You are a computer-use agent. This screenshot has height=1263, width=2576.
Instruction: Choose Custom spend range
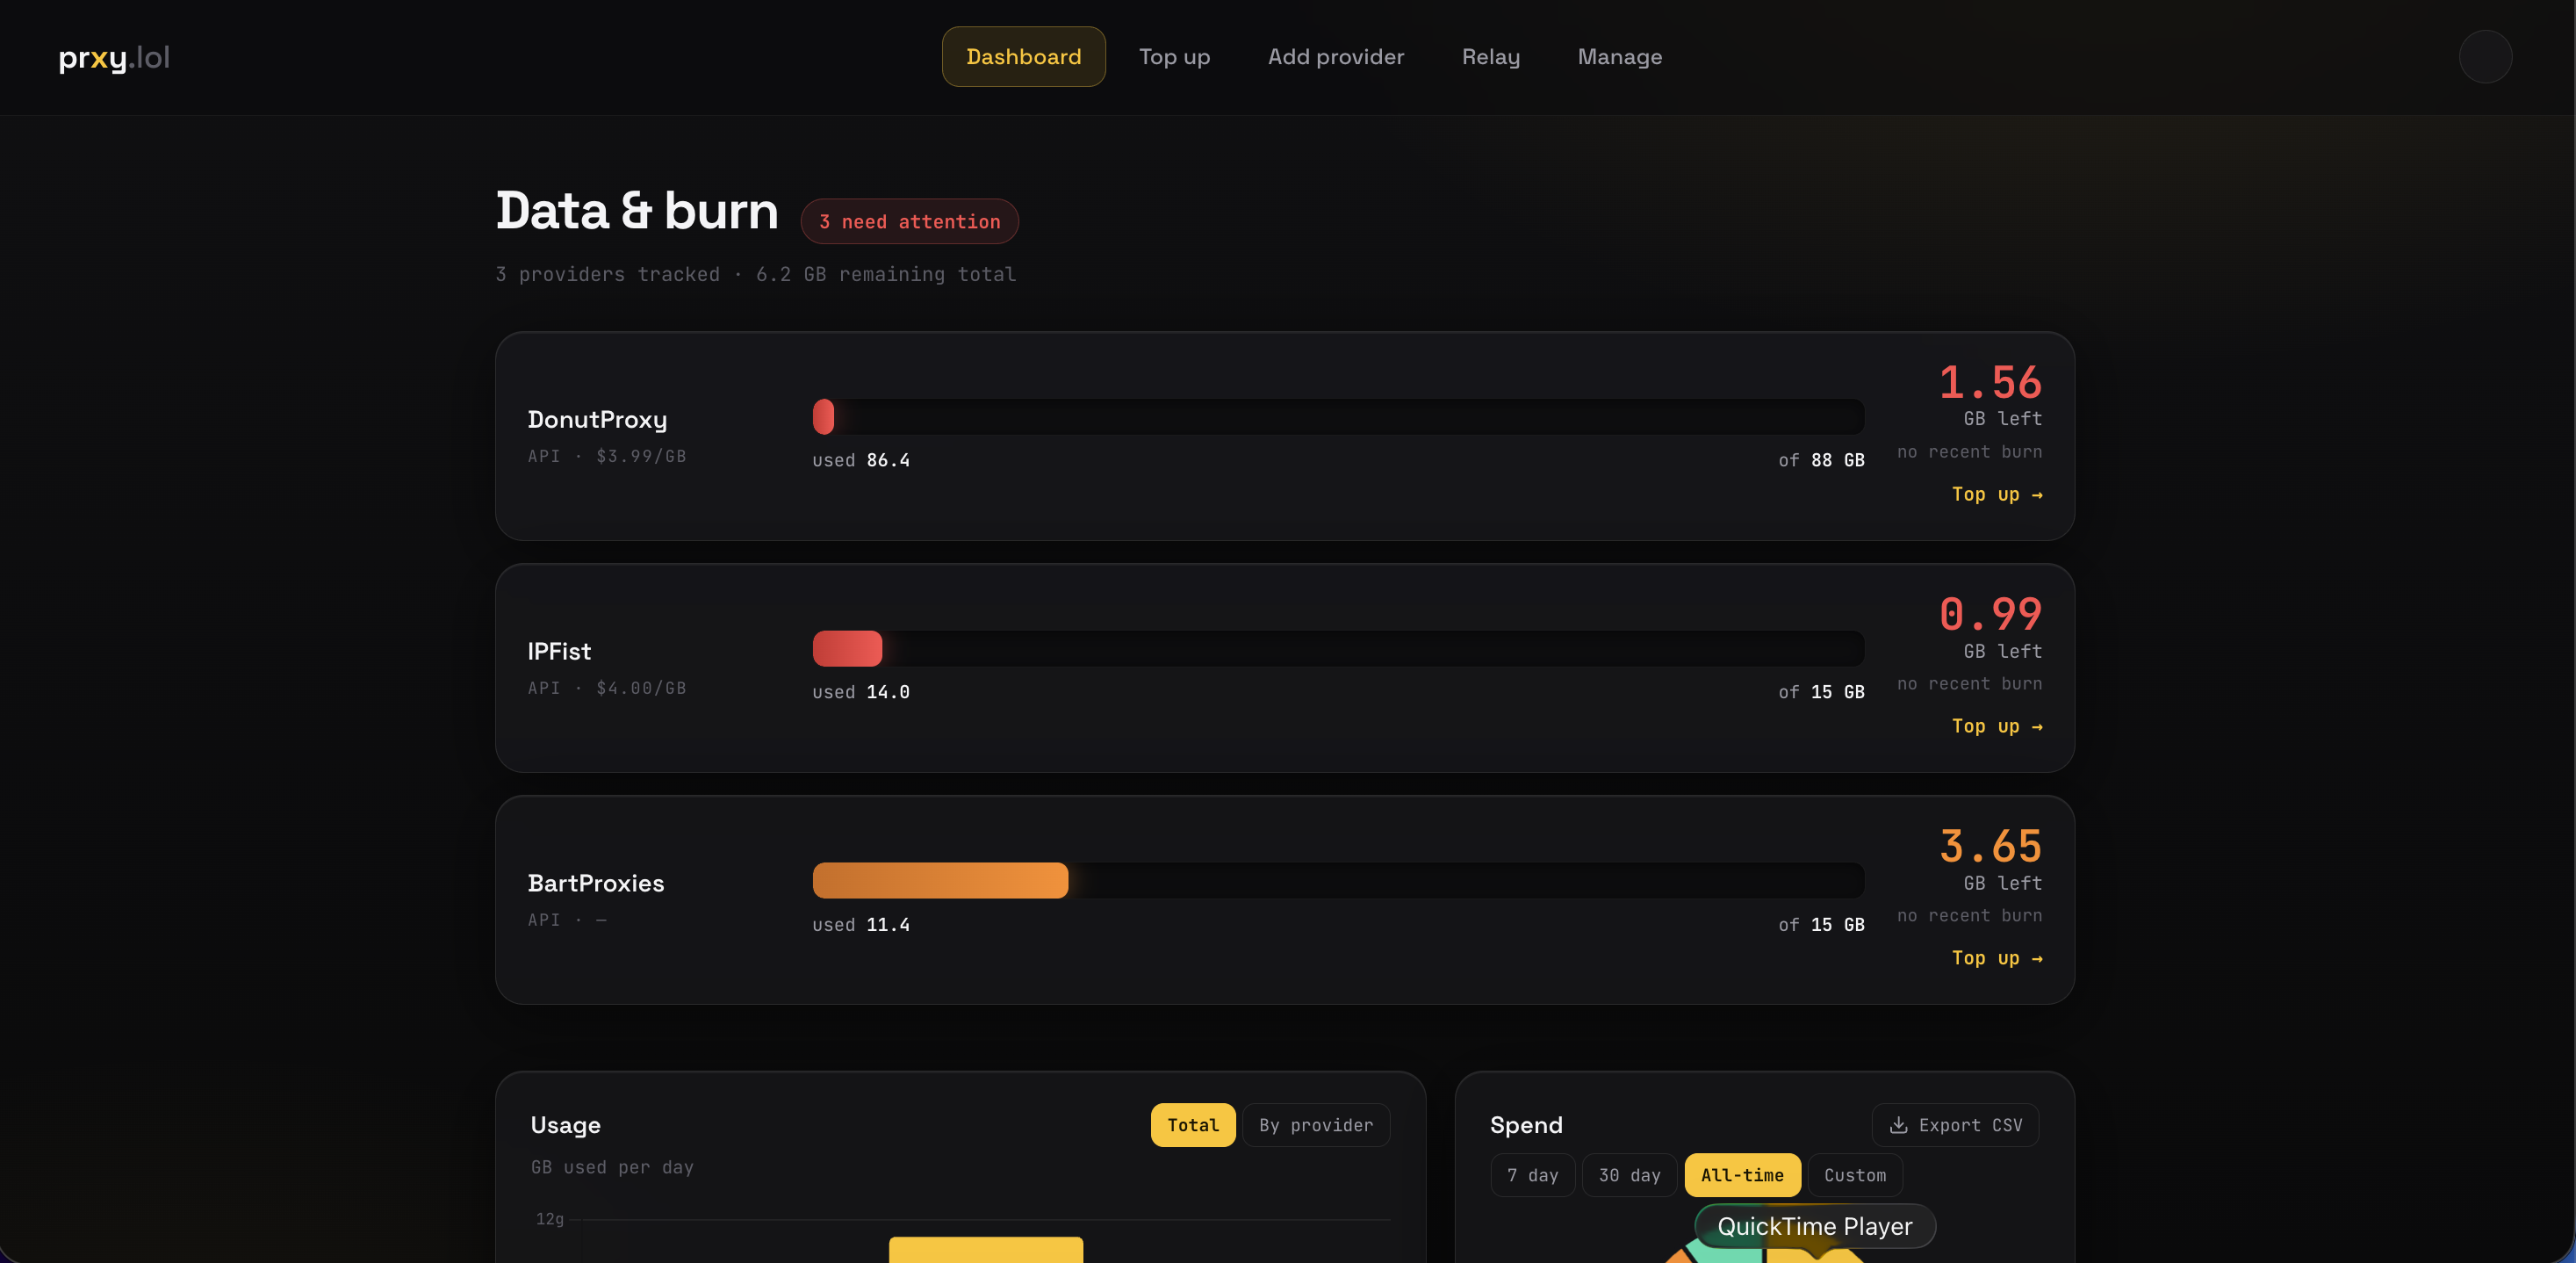[1854, 1175]
